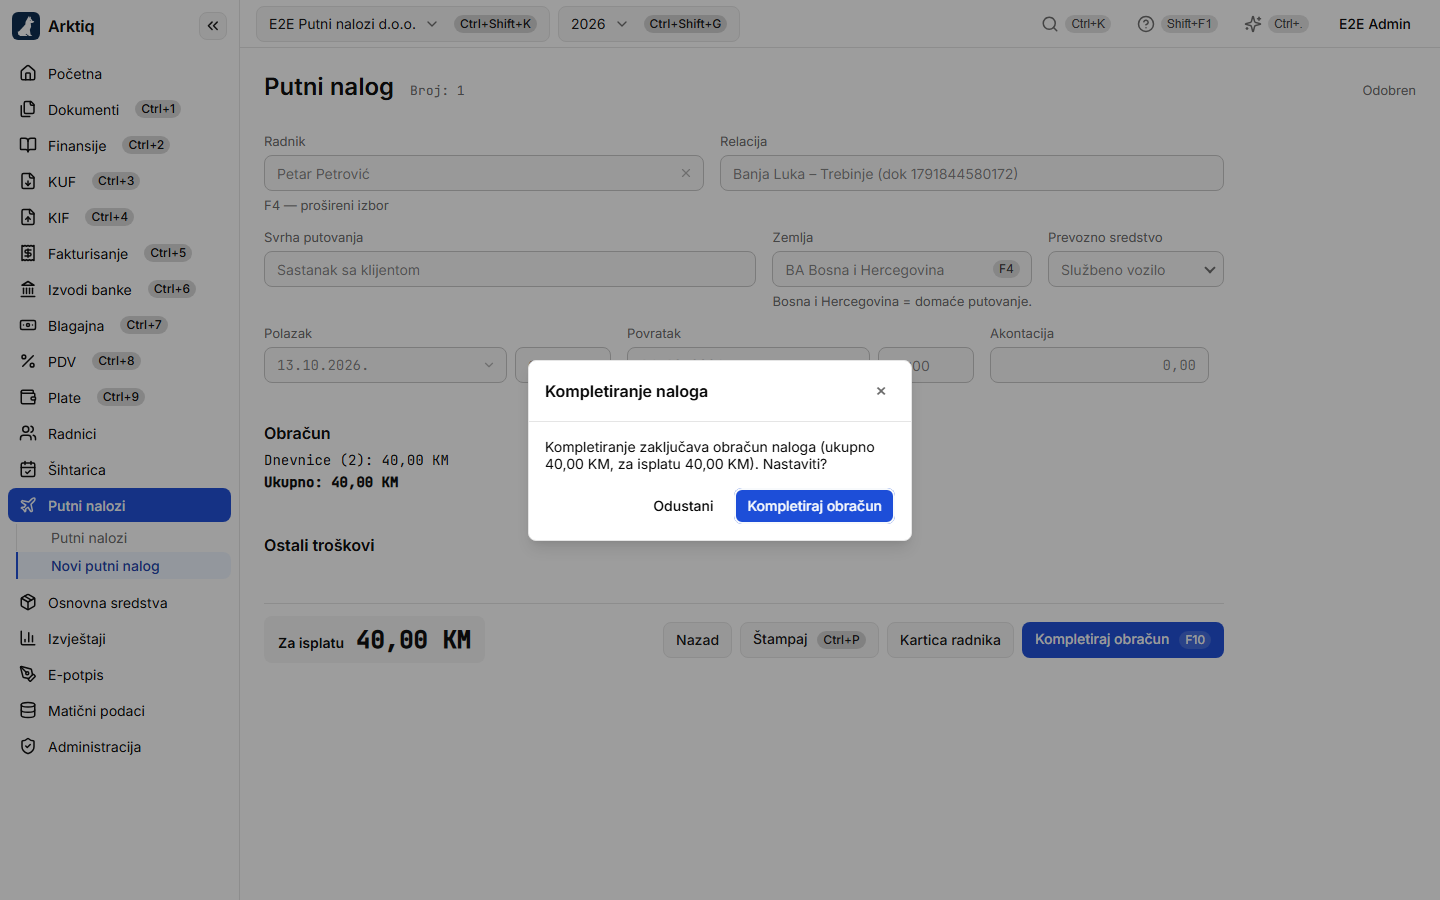Screen dimensions: 1440x900
Task: Open Izvještaji chart icon in sidebar
Action: [28, 638]
